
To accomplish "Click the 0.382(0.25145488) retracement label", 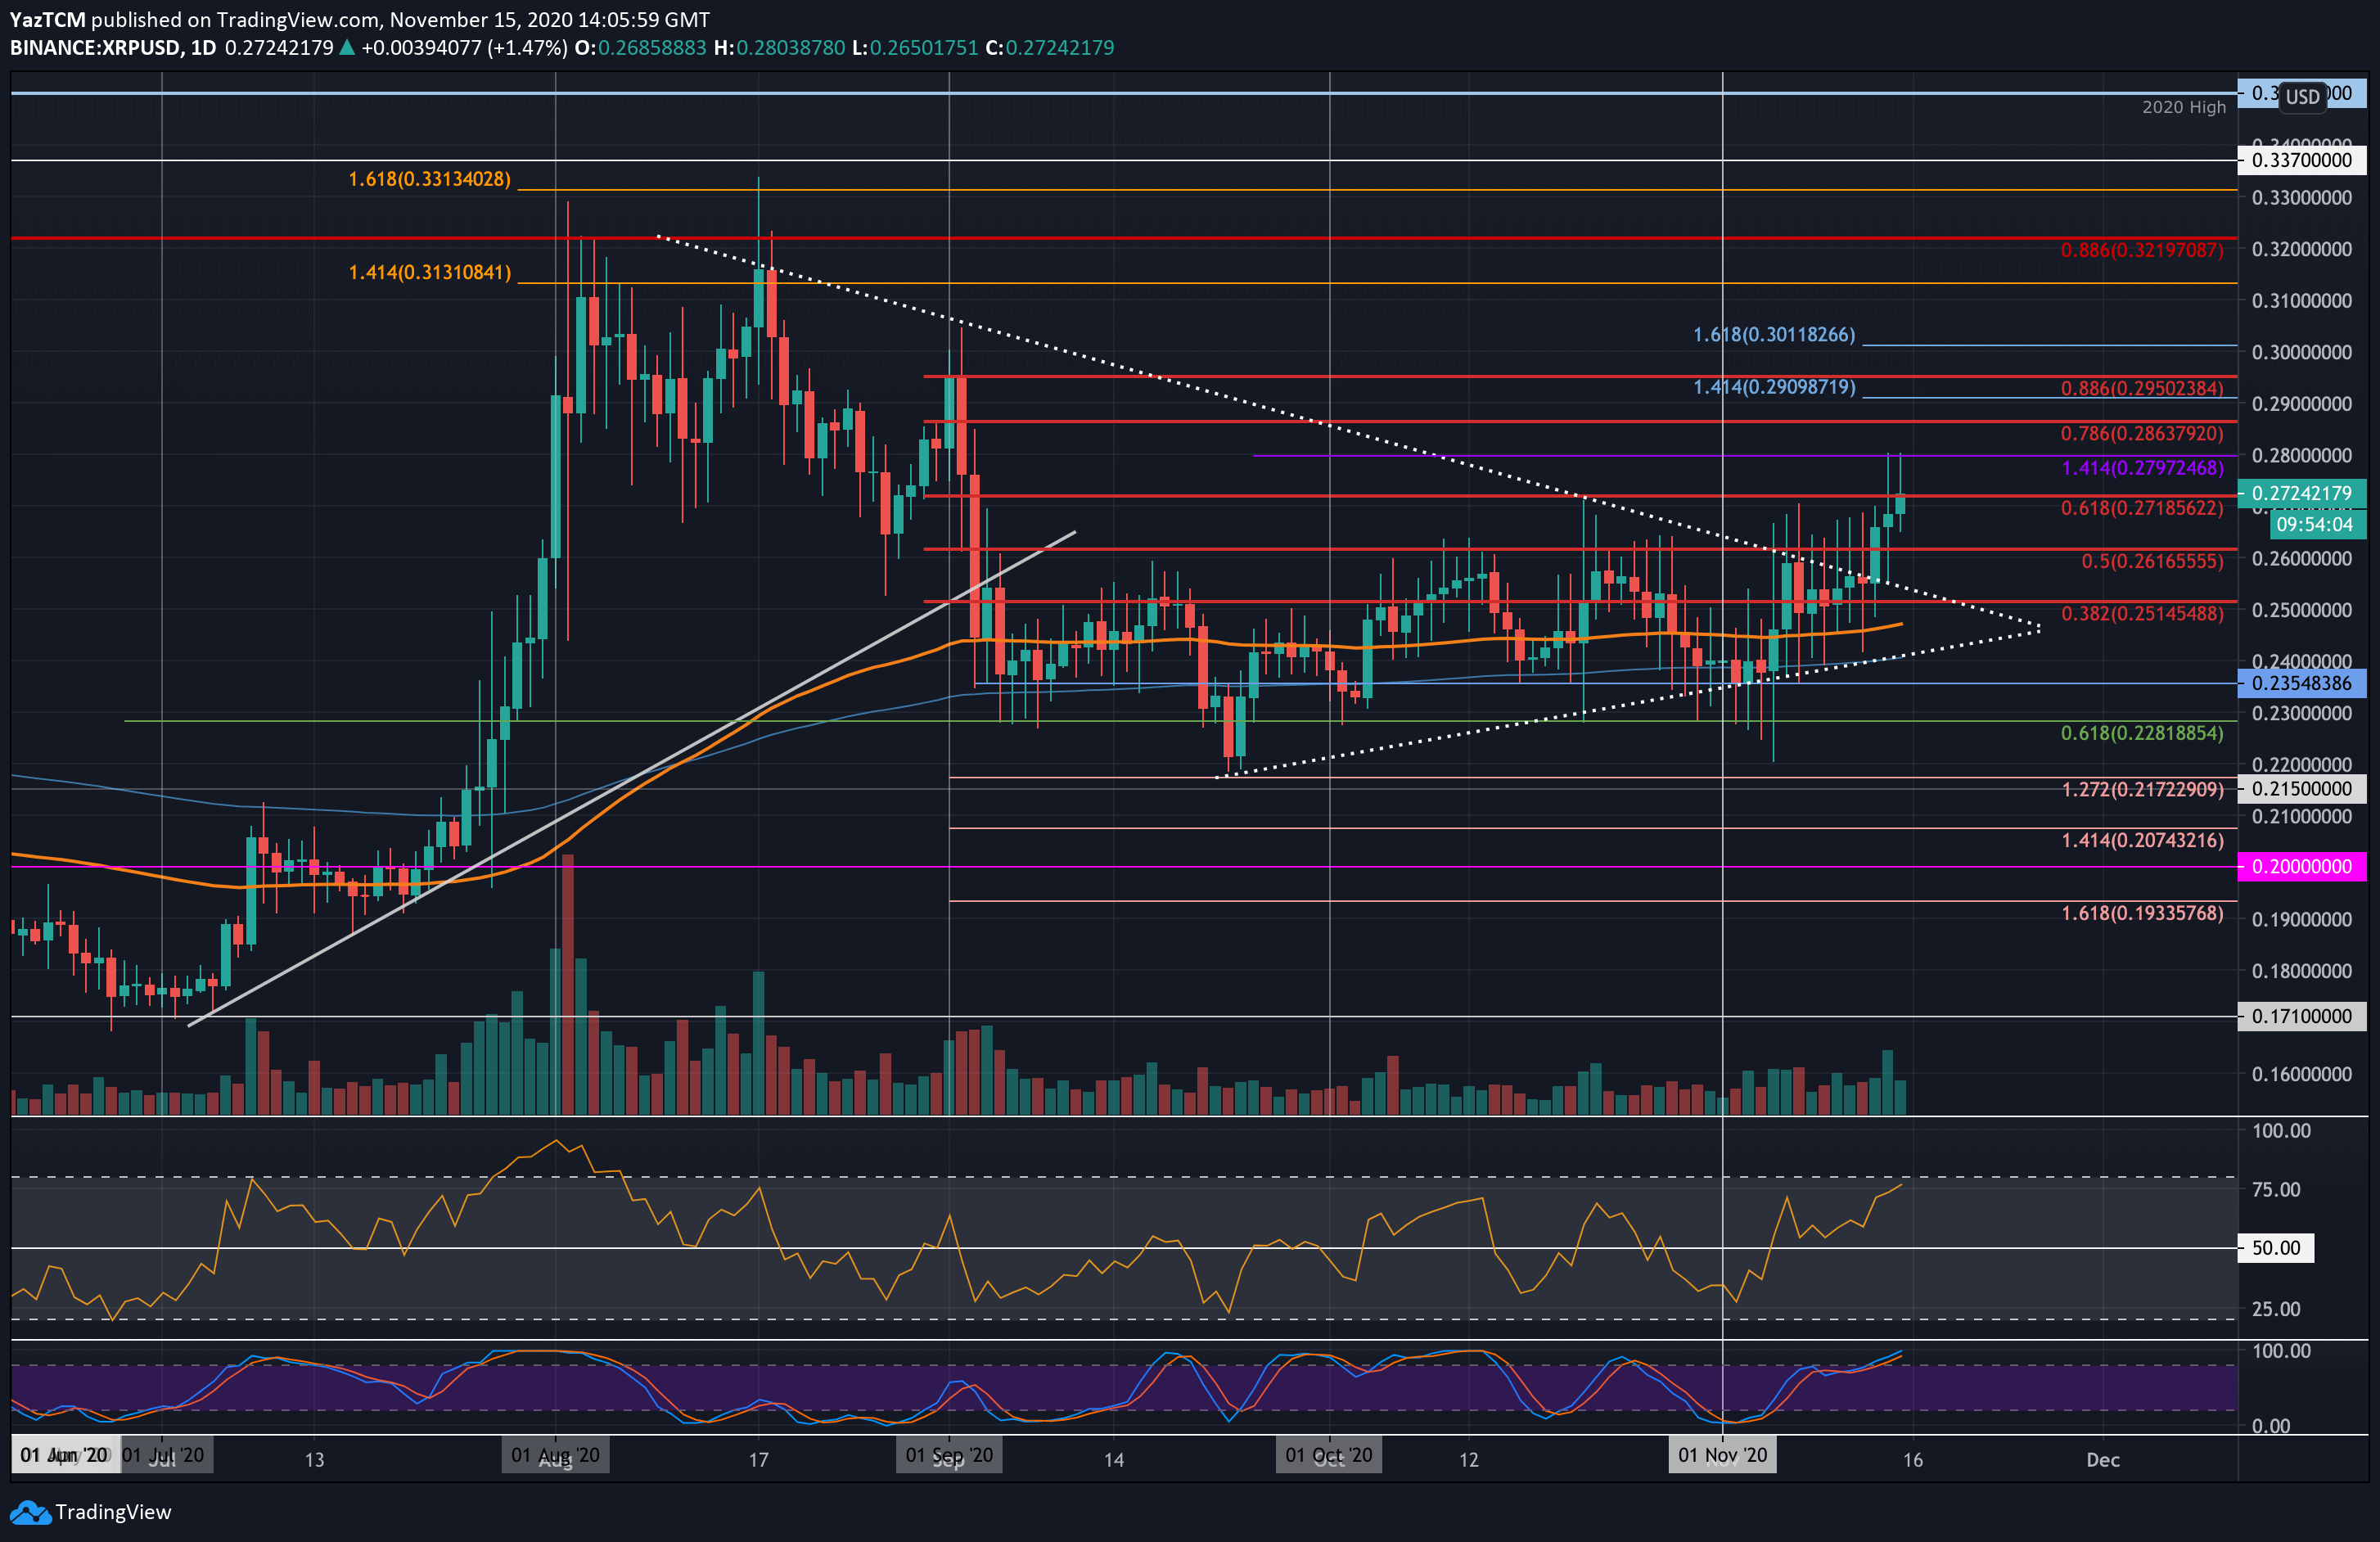I will click(x=2142, y=613).
